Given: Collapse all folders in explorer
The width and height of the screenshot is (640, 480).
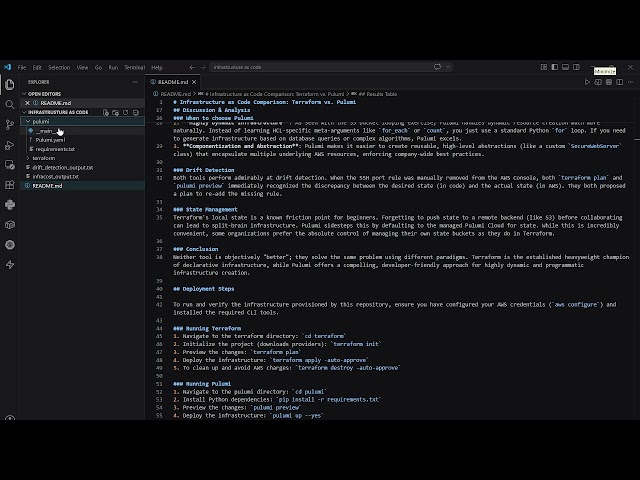Looking at the screenshot, I should [x=136, y=112].
